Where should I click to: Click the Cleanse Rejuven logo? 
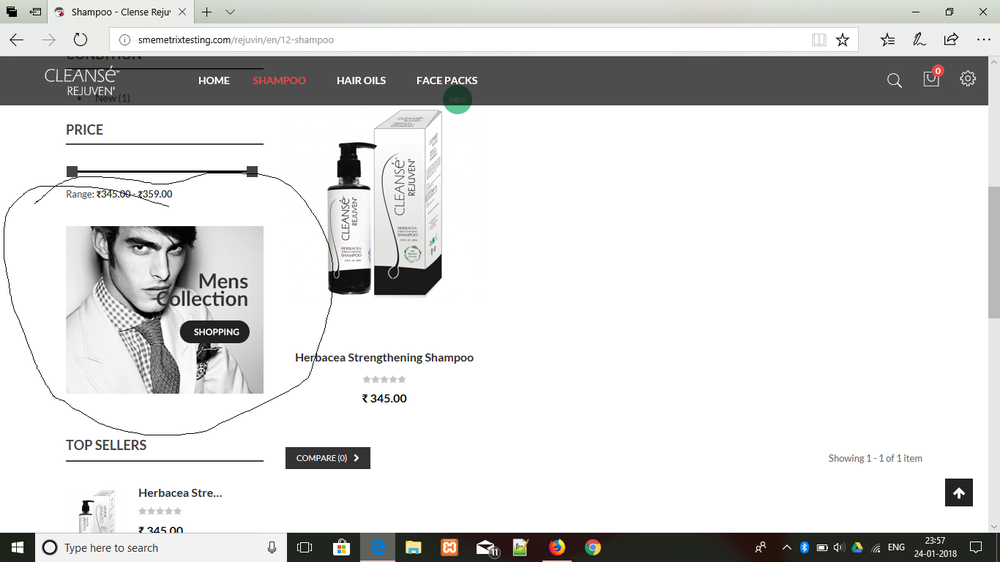click(x=82, y=81)
